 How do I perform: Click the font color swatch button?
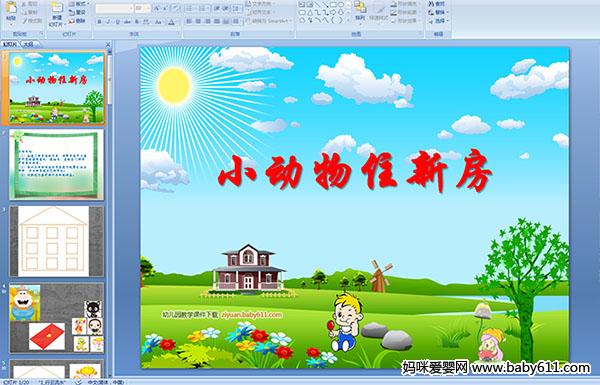(x=171, y=22)
